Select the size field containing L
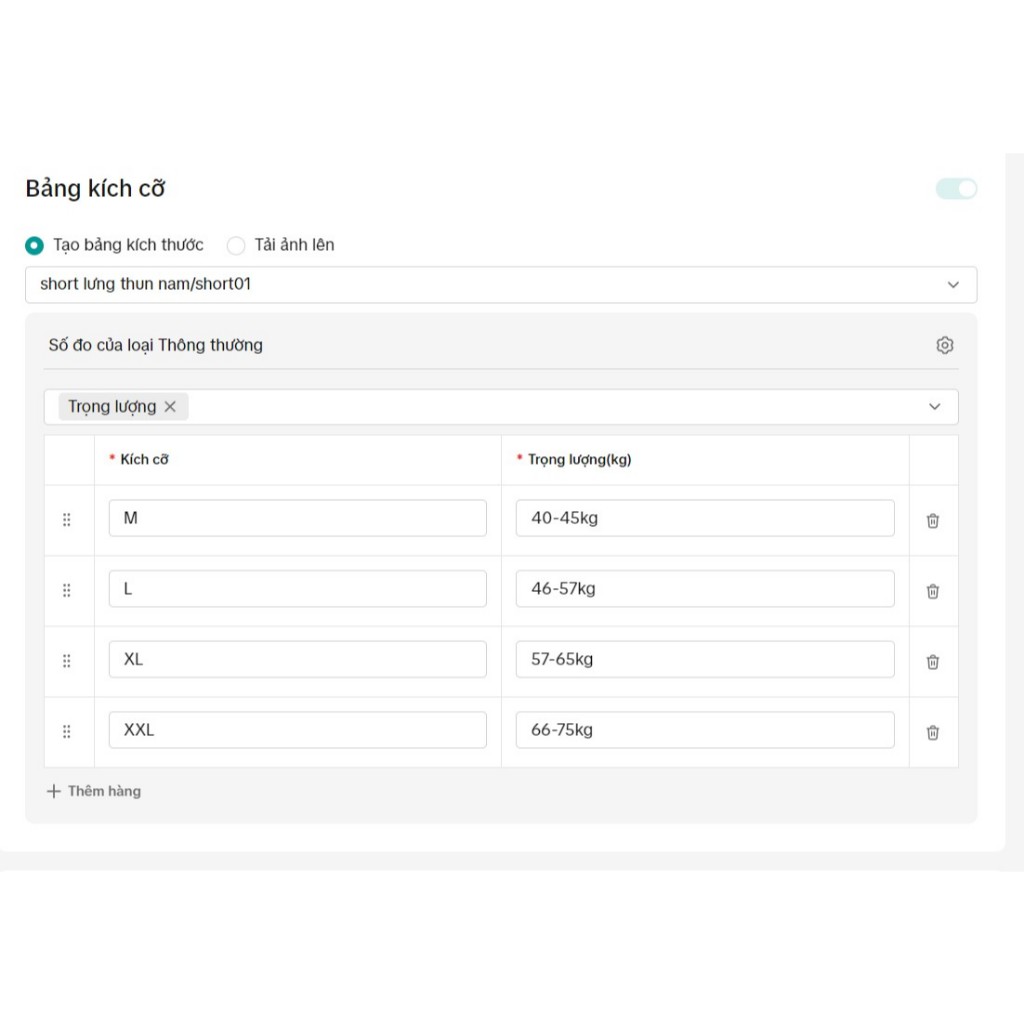 pyautogui.click(x=297, y=589)
